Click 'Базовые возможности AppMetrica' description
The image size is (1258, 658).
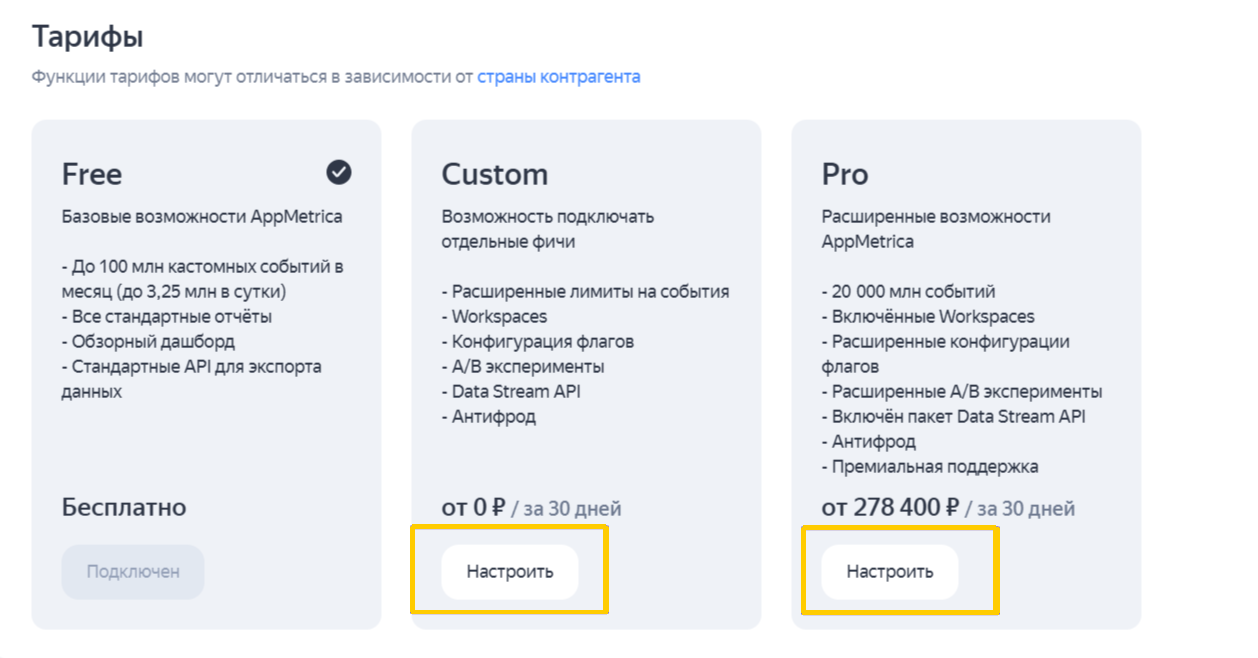[202, 217]
